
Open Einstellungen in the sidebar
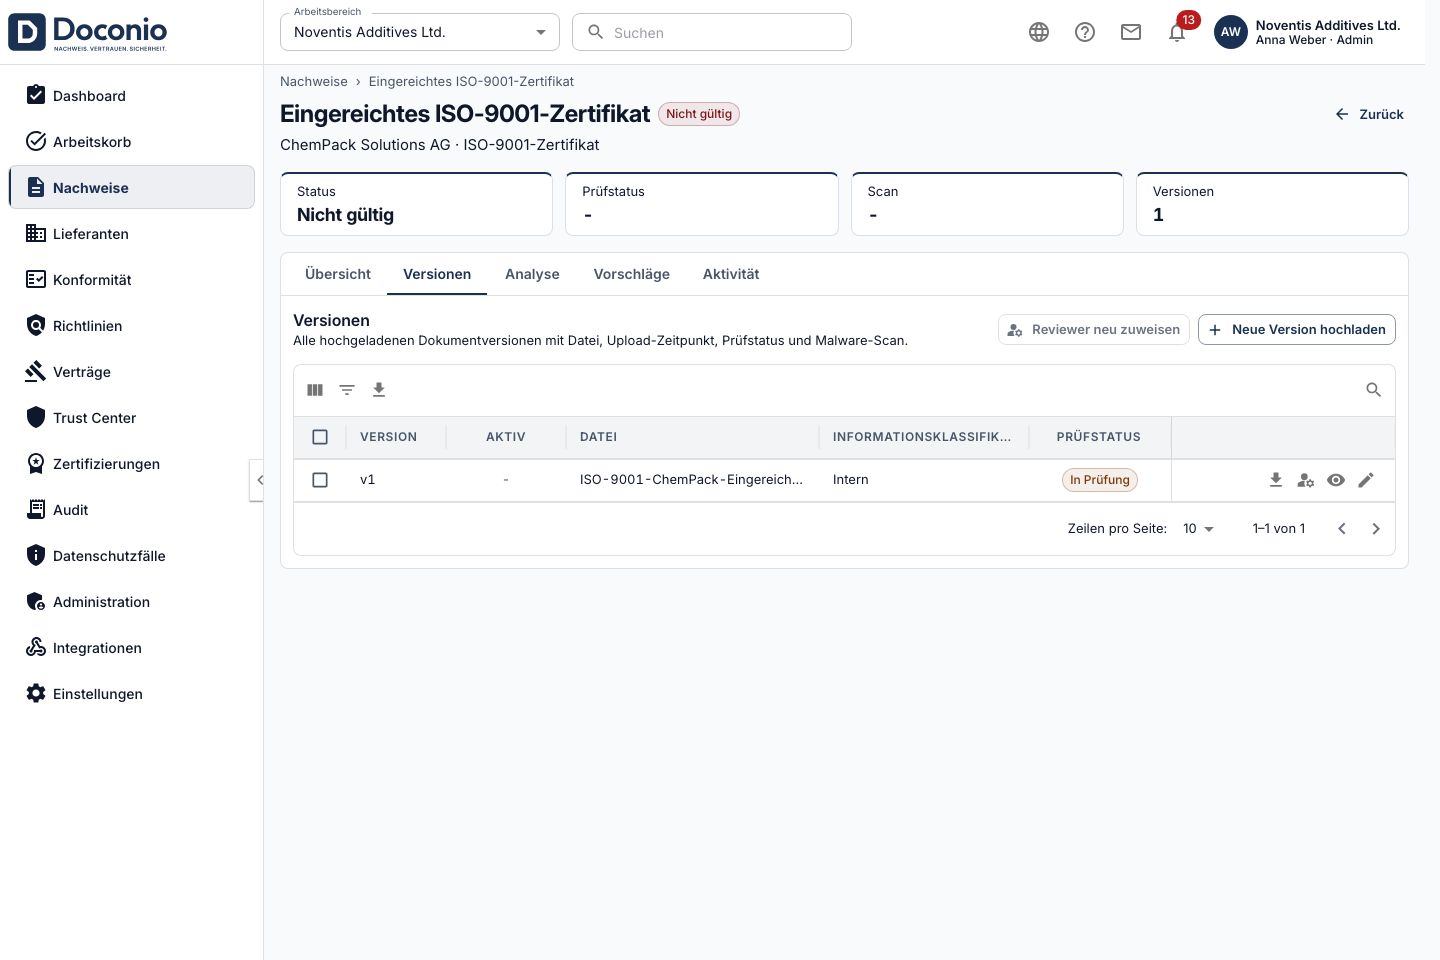click(132, 694)
